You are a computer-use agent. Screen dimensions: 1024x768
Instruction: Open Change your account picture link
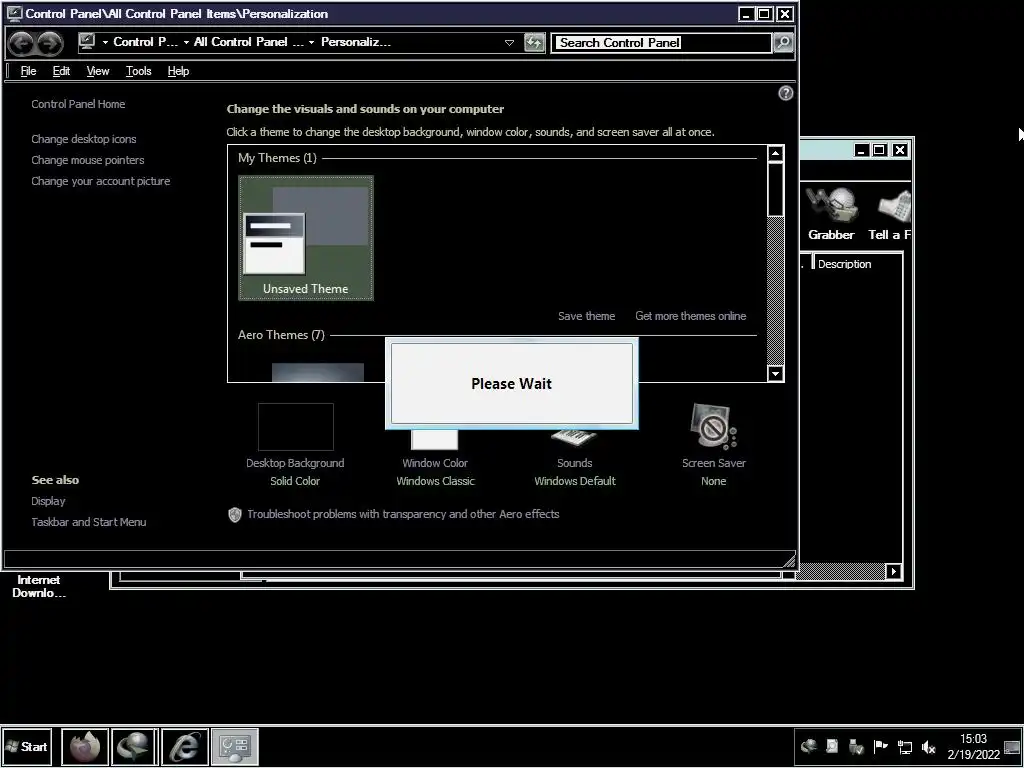pos(101,181)
